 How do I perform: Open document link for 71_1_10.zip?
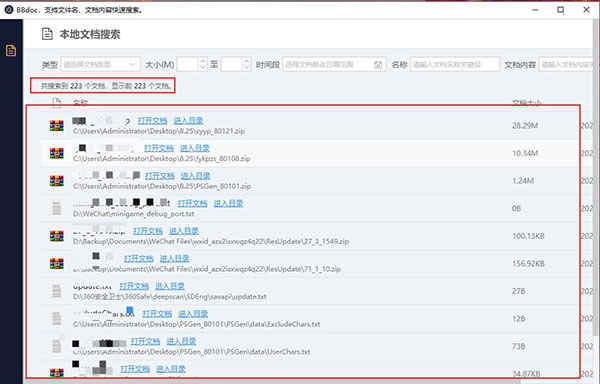(x=139, y=259)
